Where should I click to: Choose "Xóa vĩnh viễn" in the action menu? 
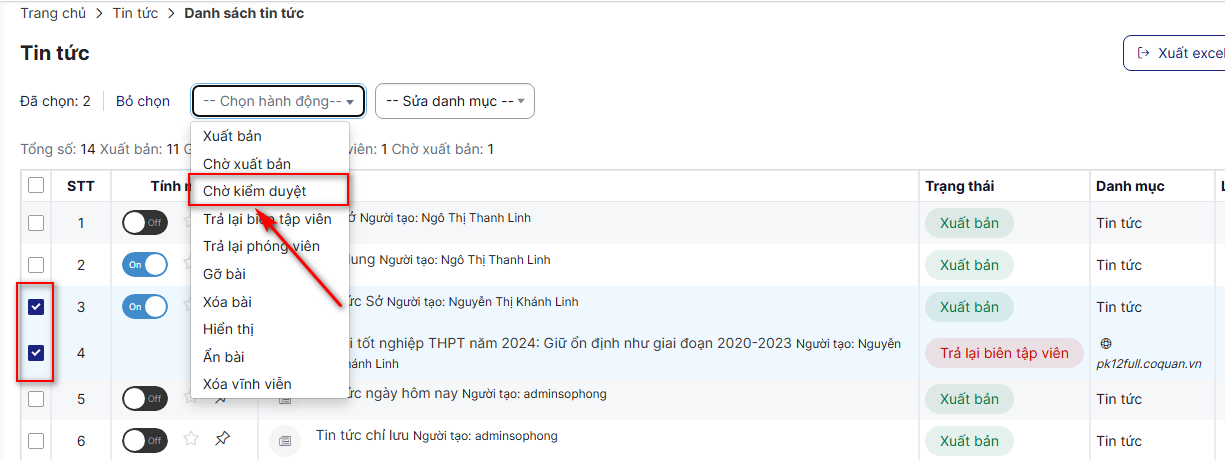coord(247,384)
